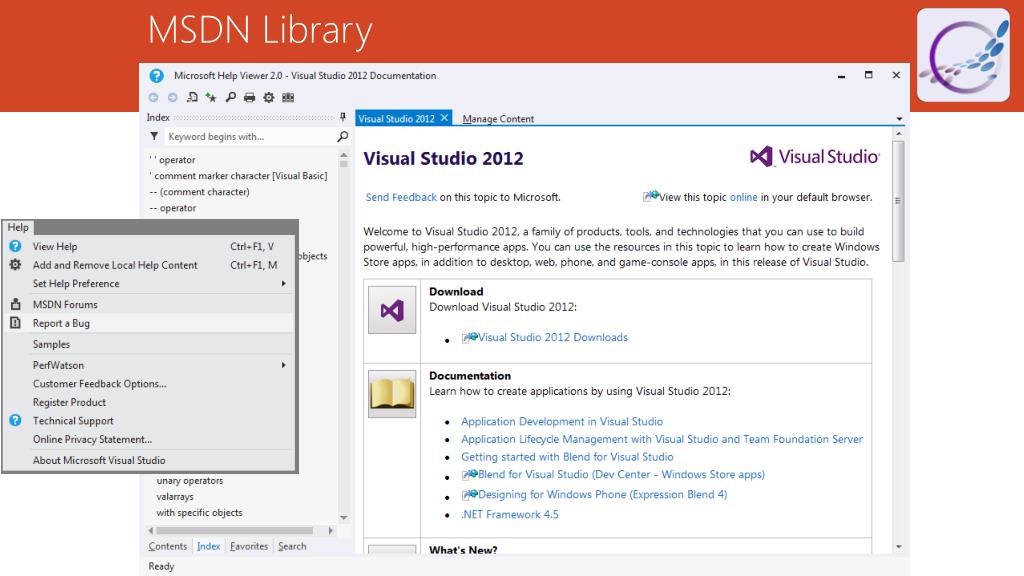Click the Help Viewer question mark title icon
The image size is (1024, 576).
[x=157, y=76]
